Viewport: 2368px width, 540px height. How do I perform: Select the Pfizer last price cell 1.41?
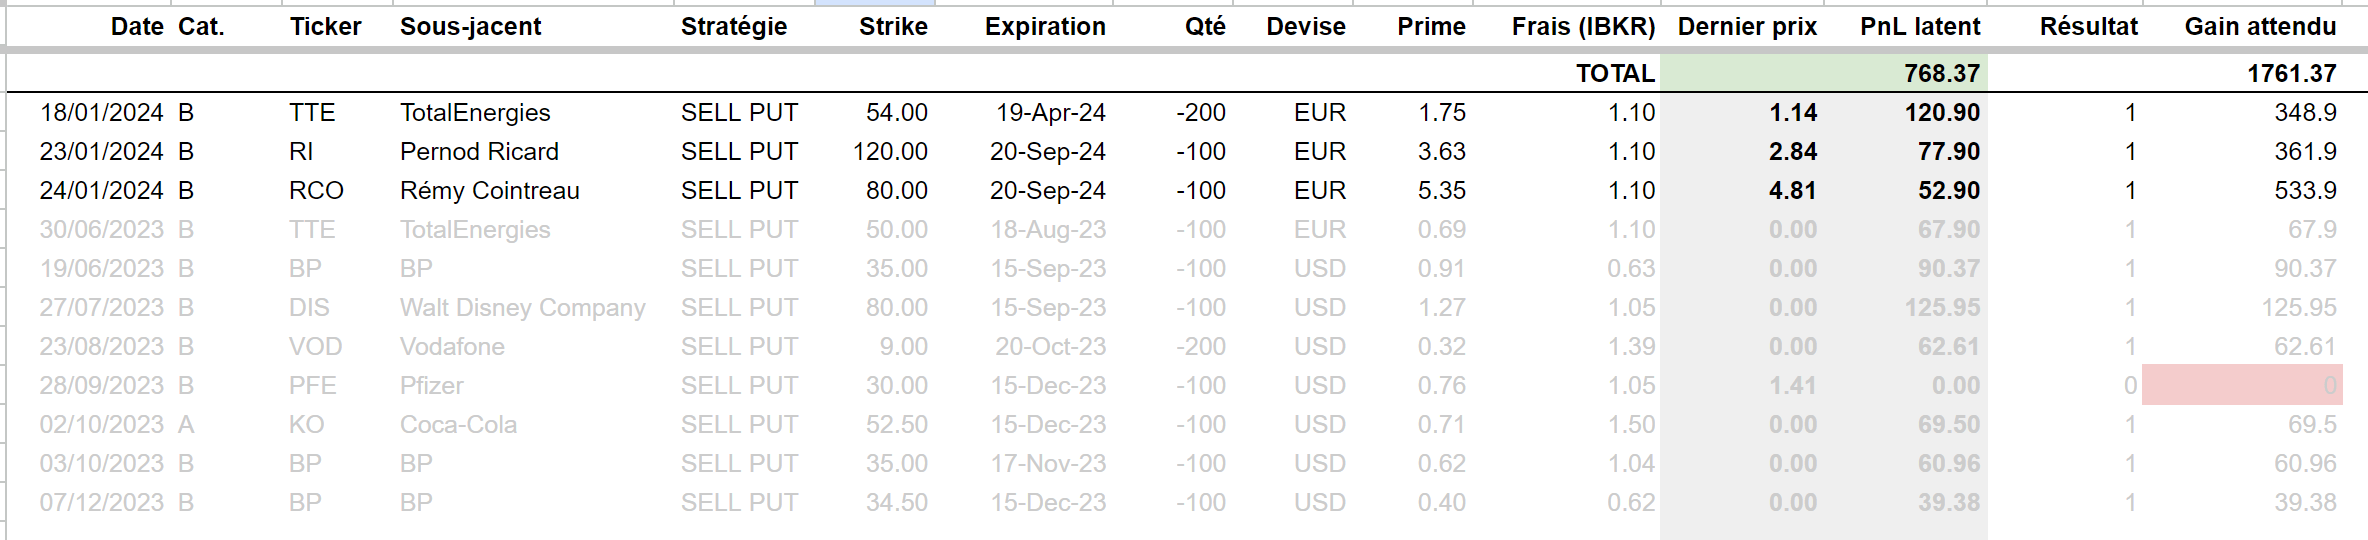pos(1792,386)
